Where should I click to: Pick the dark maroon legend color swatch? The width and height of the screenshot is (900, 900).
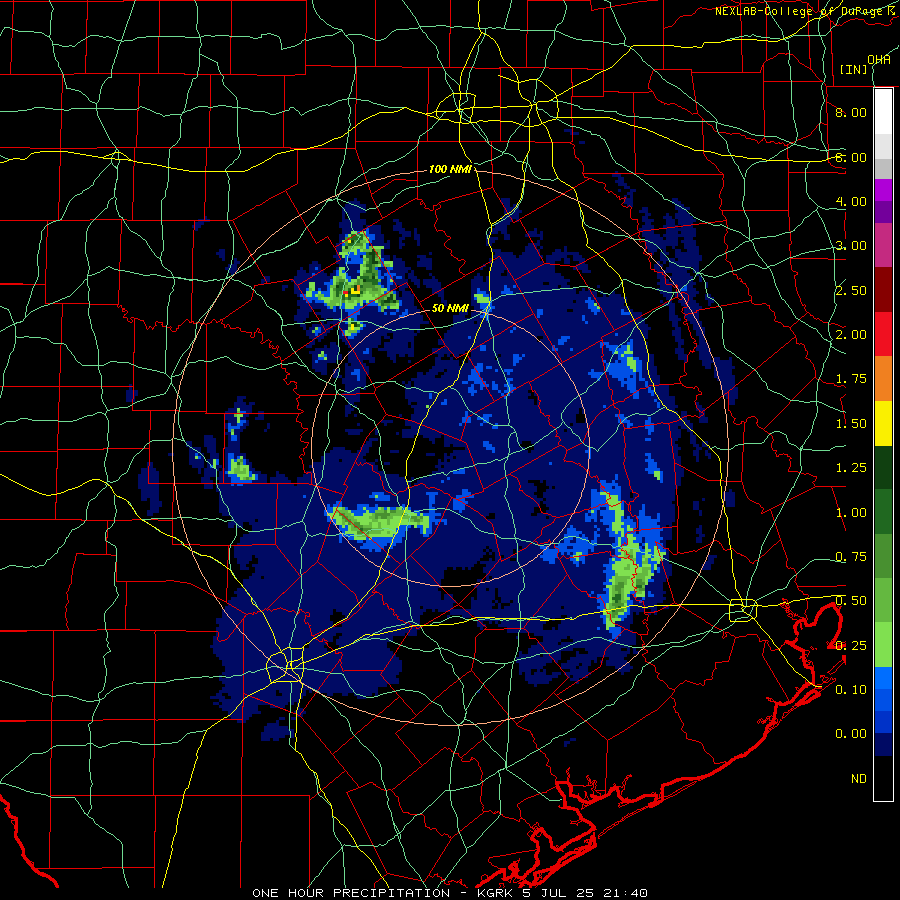click(x=883, y=290)
